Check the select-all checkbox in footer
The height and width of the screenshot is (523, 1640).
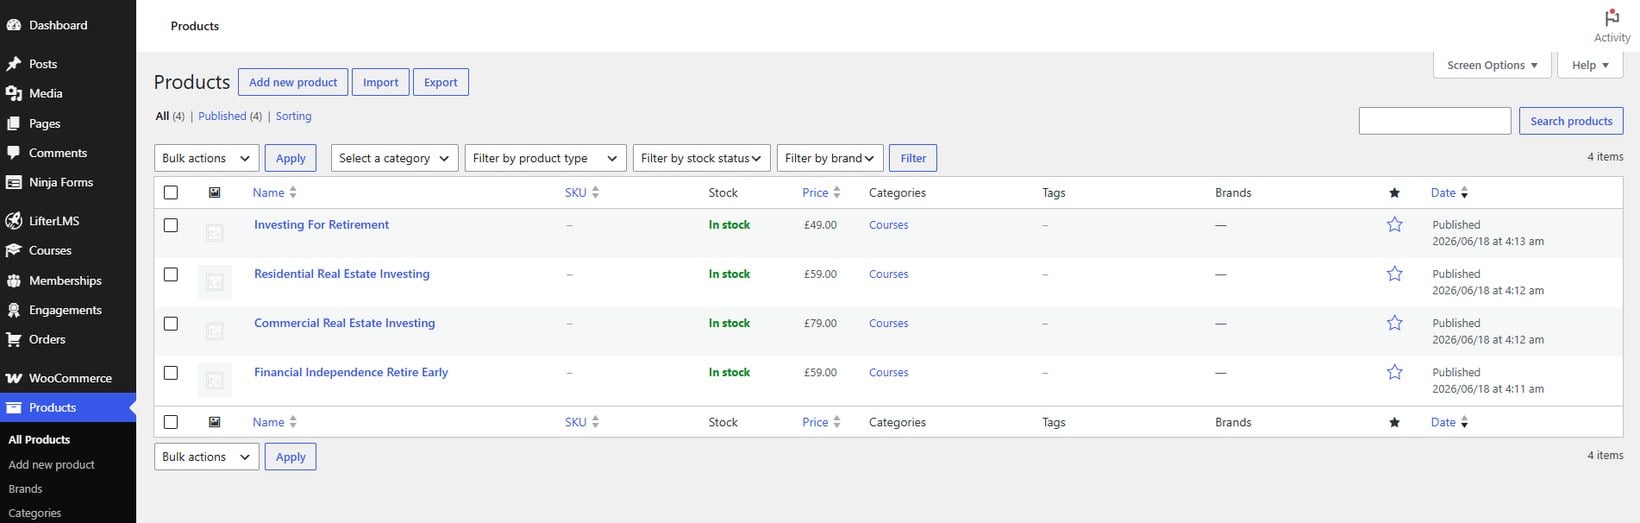[x=171, y=422]
